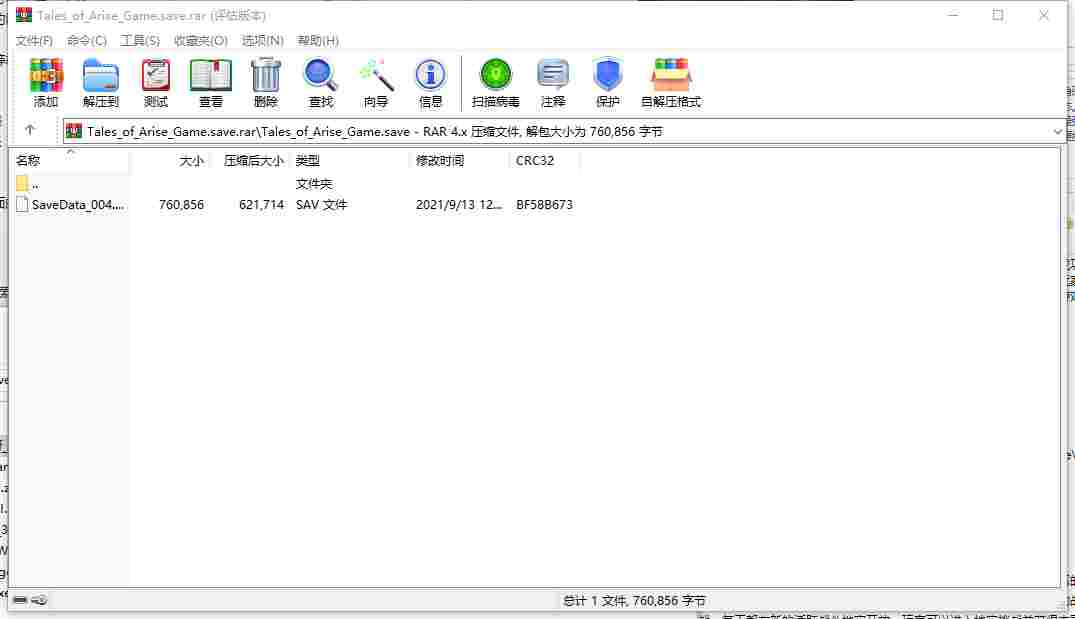Screen dimensions: 1075x619
Task: Close the WinRAR window
Action: pyautogui.click(x=1043, y=14)
